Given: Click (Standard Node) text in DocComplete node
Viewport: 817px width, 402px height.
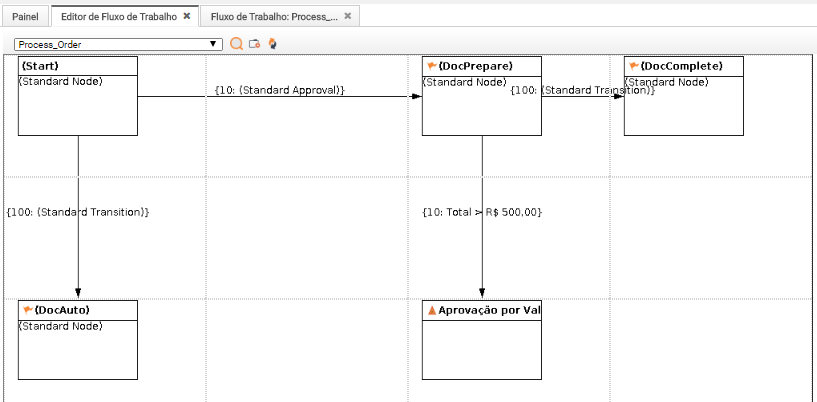Looking at the screenshot, I should point(666,82).
